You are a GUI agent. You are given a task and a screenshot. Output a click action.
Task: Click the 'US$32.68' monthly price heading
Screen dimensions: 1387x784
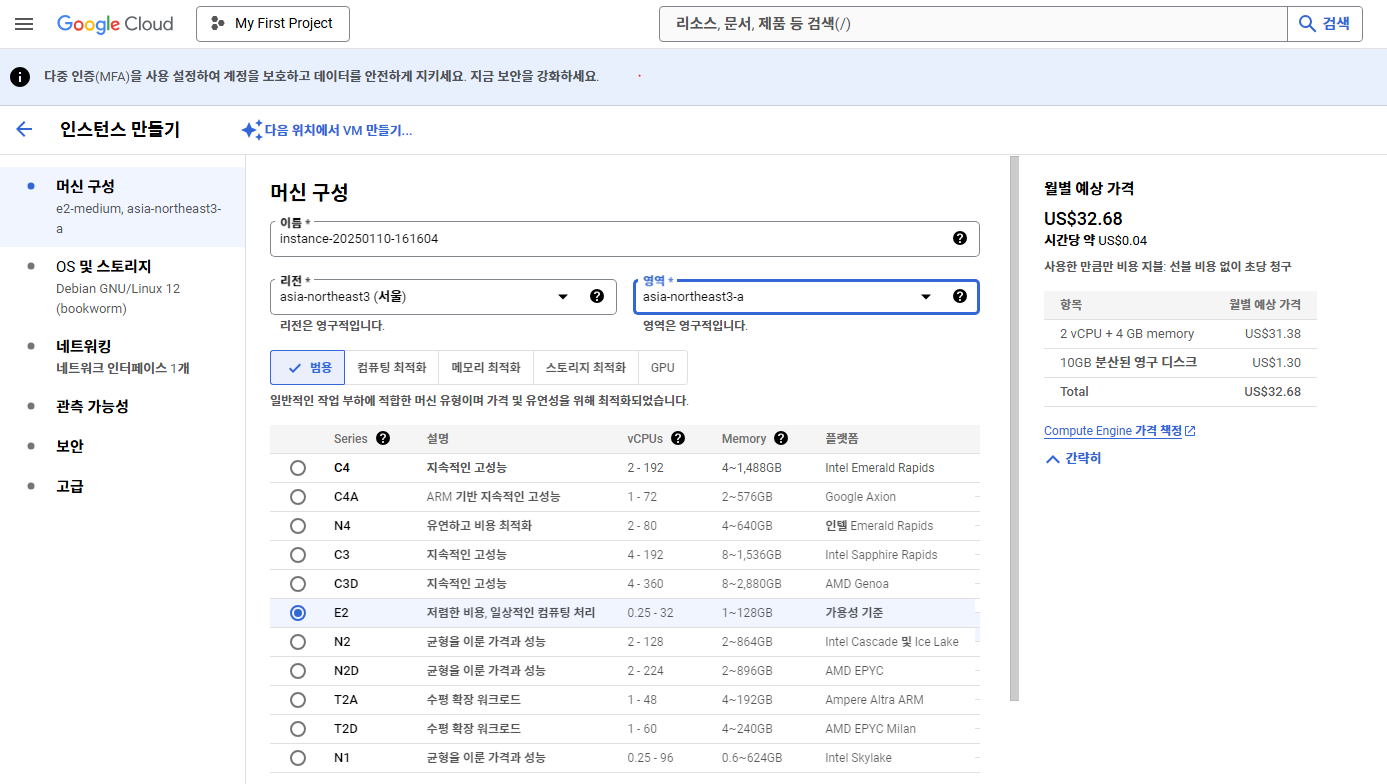1083,218
